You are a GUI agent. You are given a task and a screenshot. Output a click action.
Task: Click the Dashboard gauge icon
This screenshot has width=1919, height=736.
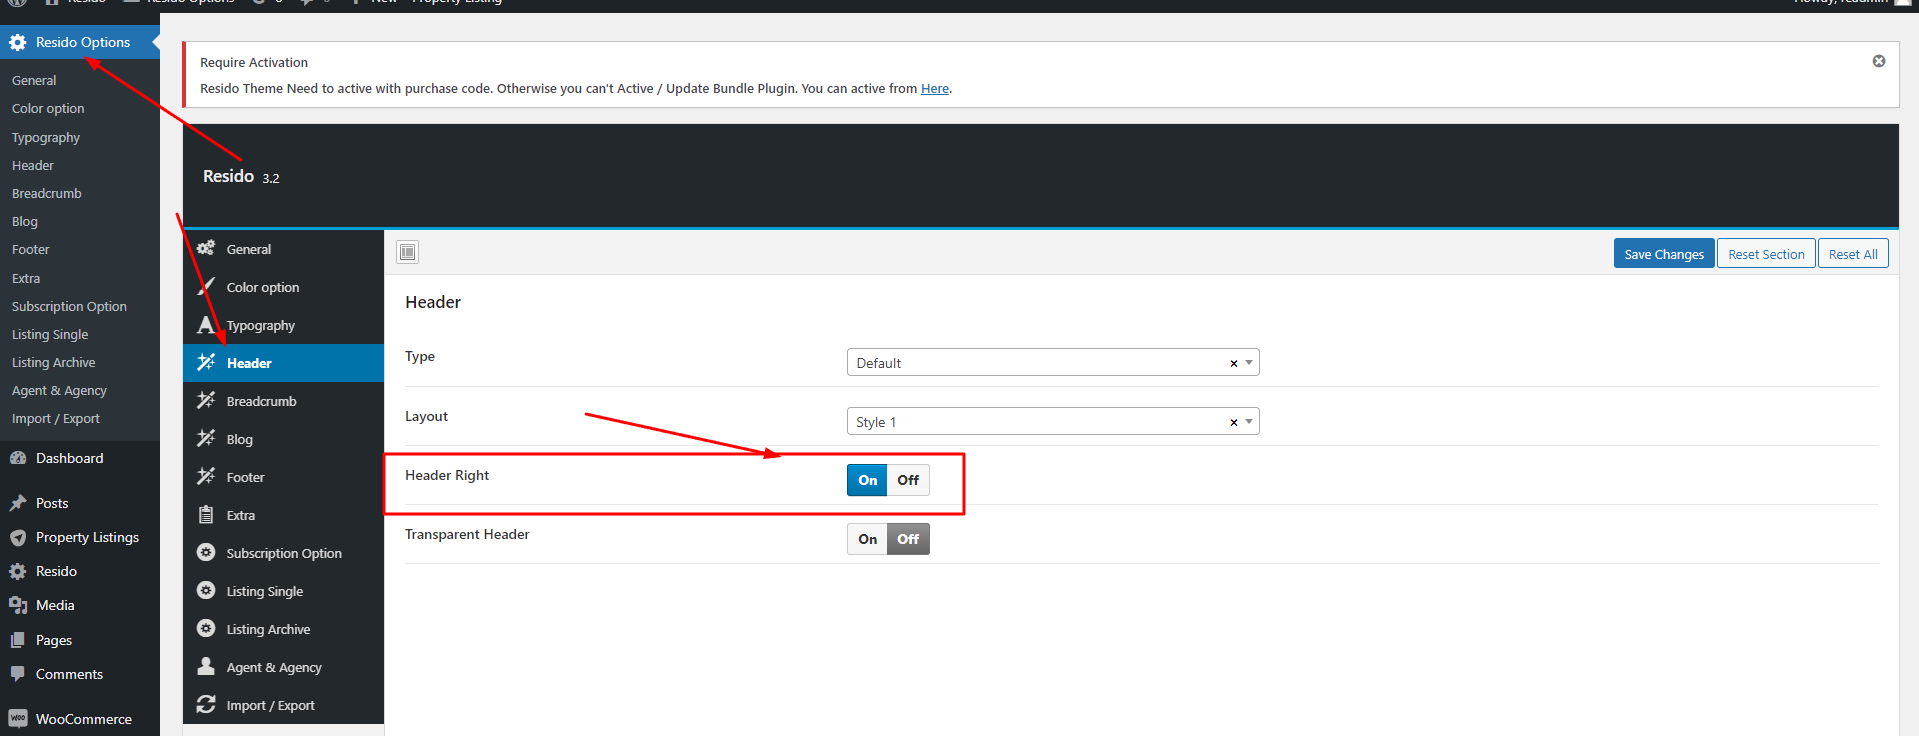tap(18, 458)
